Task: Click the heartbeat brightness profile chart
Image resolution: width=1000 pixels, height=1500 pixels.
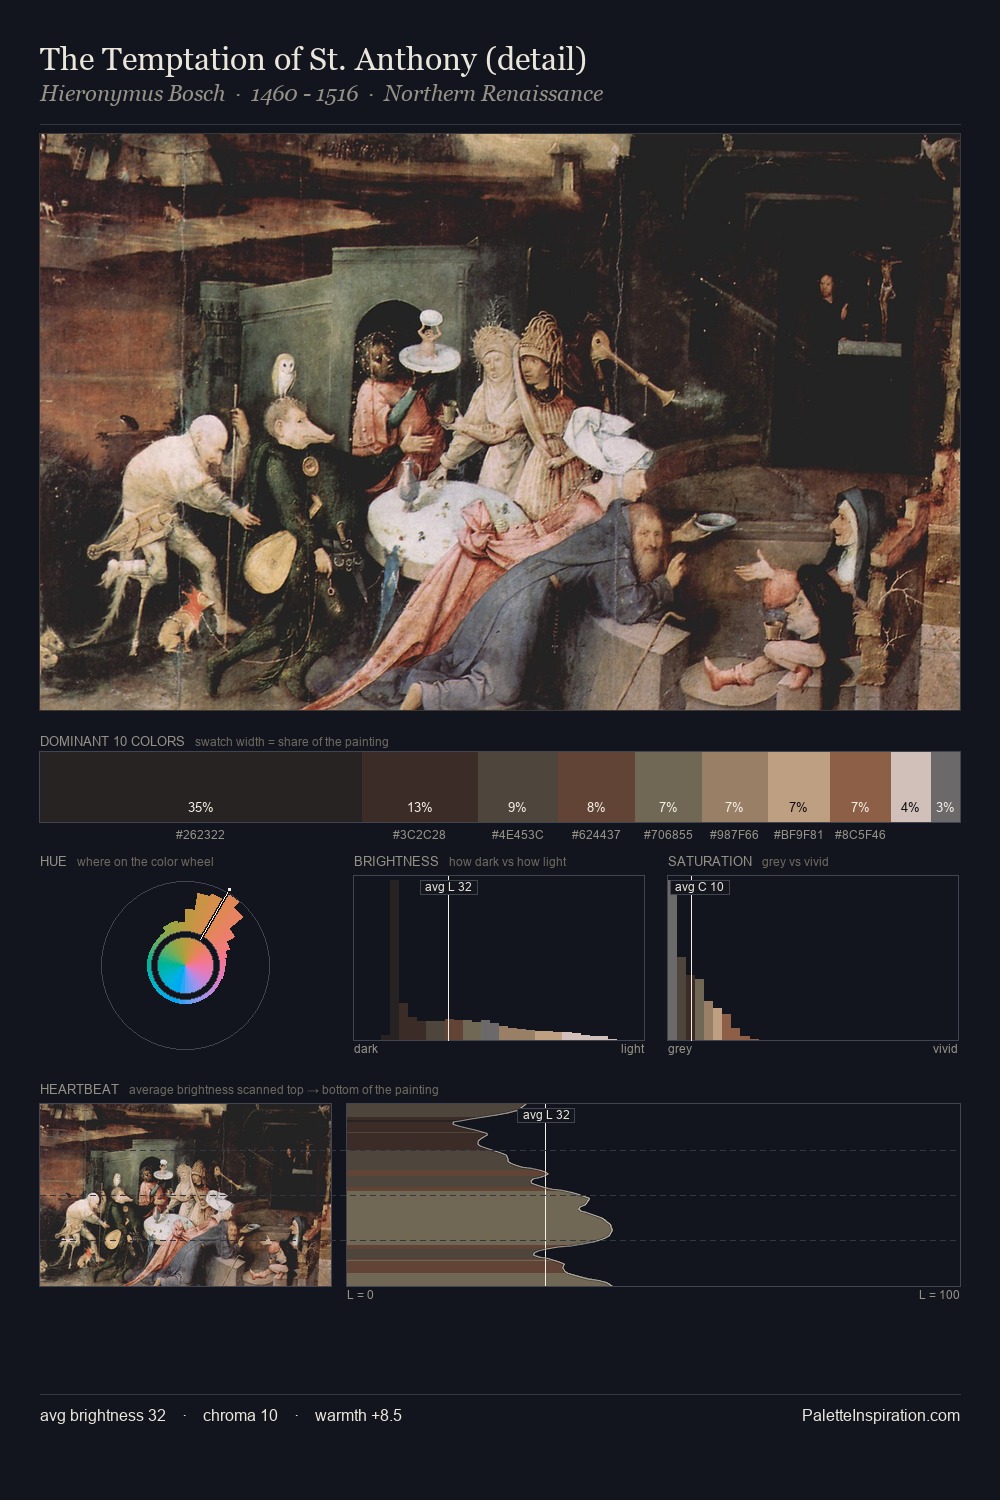Action: 653,1195
